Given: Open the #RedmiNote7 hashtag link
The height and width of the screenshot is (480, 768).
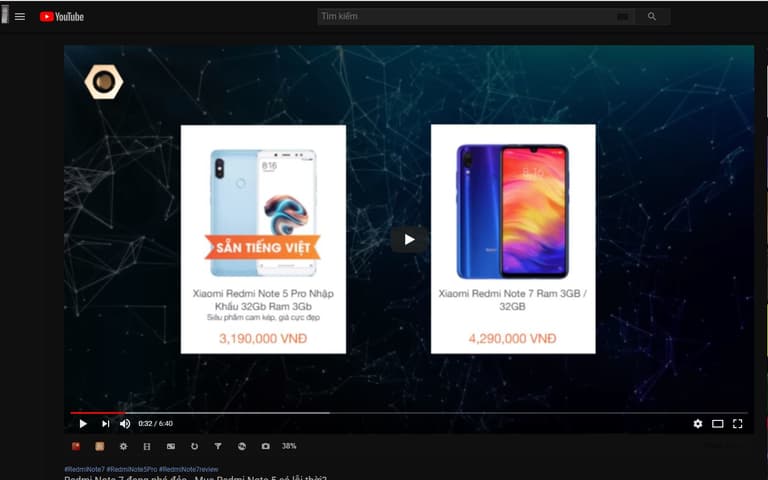Looking at the screenshot, I should (84, 469).
